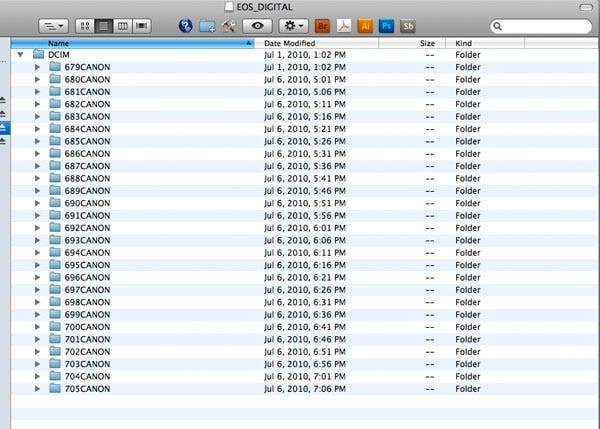Sort by Name column header
This screenshot has height=429, width=600.
[132, 43]
